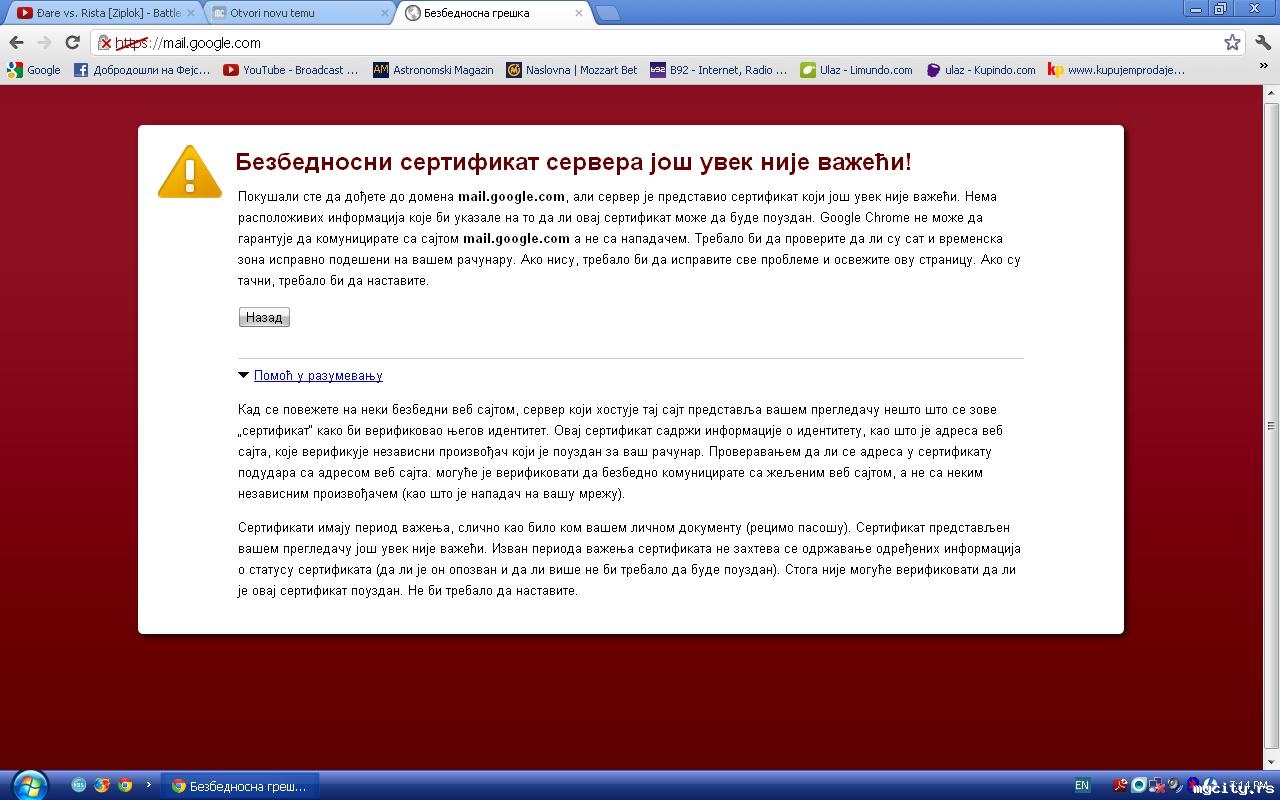The width and height of the screenshot is (1280, 800).
Task: Click the disconnected network tray icon
Action: (x=1157, y=785)
